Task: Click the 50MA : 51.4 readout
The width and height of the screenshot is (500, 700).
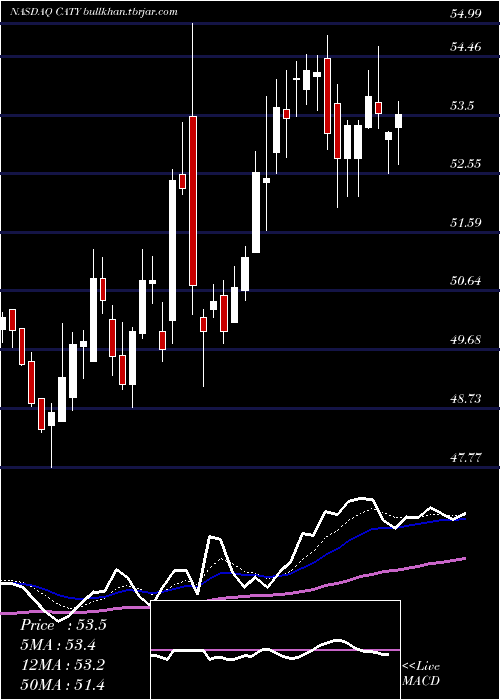Action: coord(62,684)
